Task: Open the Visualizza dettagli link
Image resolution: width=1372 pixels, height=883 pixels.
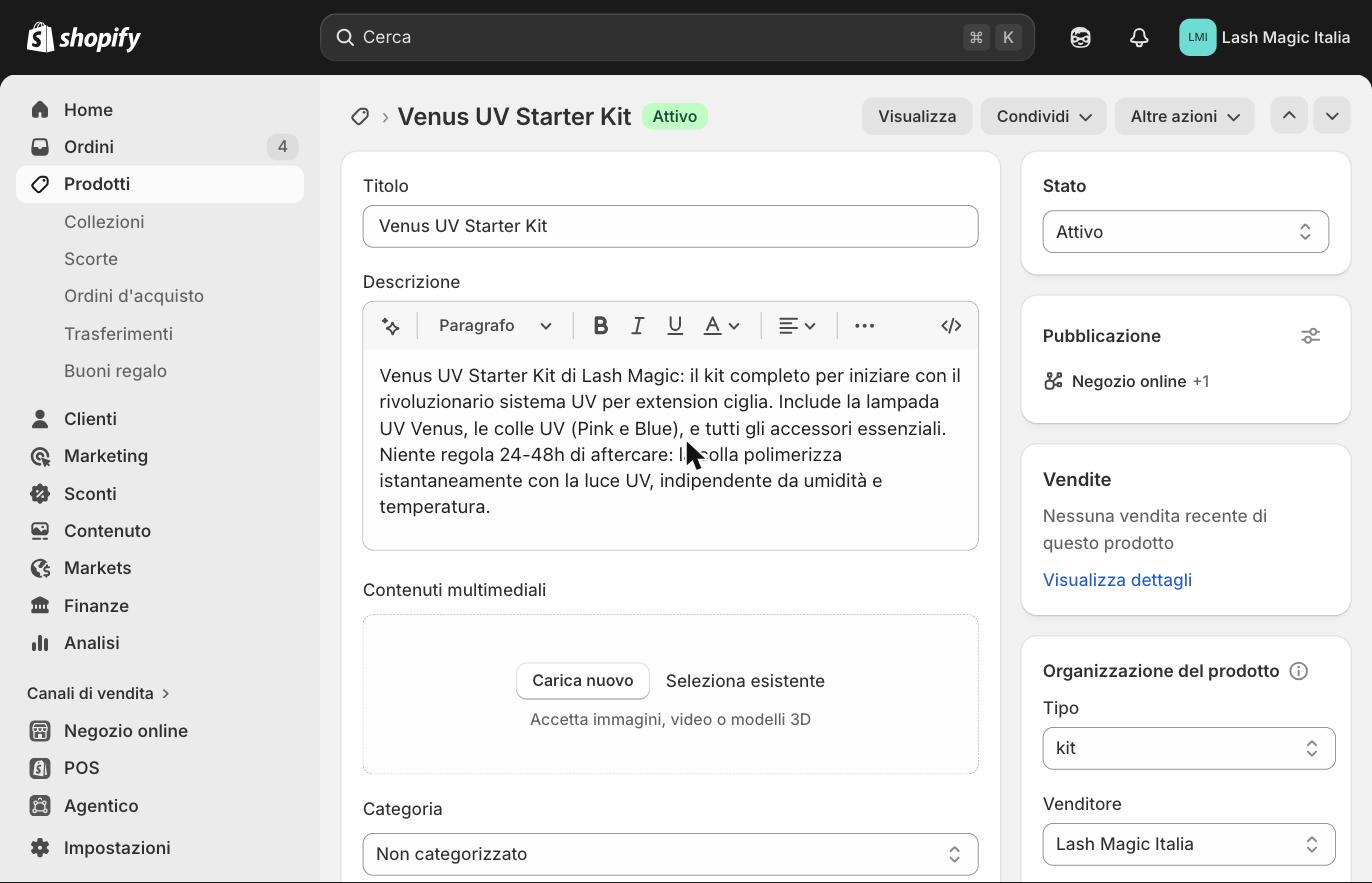Action: pos(1117,580)
